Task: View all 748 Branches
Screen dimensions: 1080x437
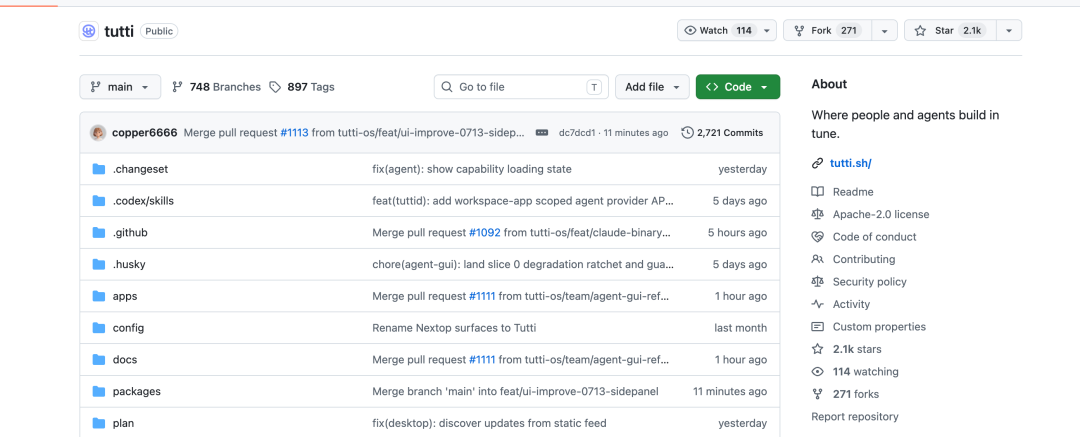Action: (x=216, y=87)
